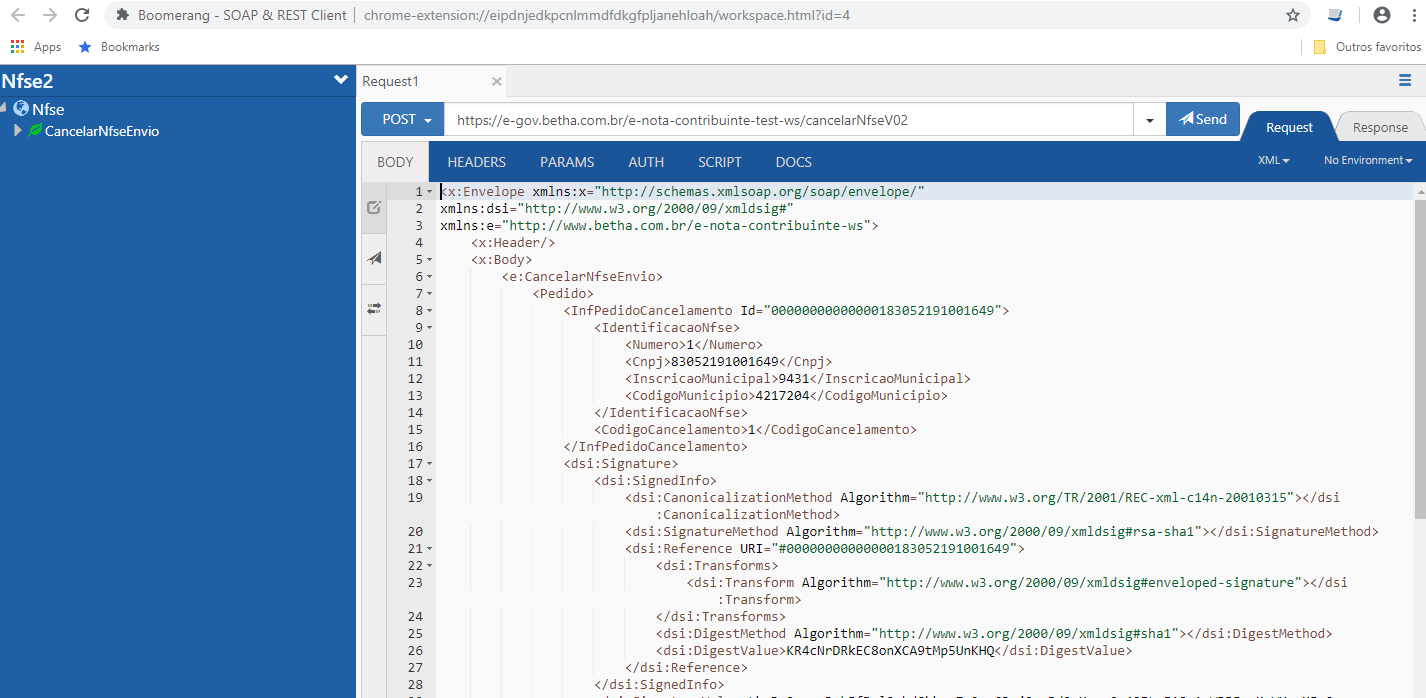Open the SCRIPT tab
The image size is (1426, 698).
tap(720, 162)
